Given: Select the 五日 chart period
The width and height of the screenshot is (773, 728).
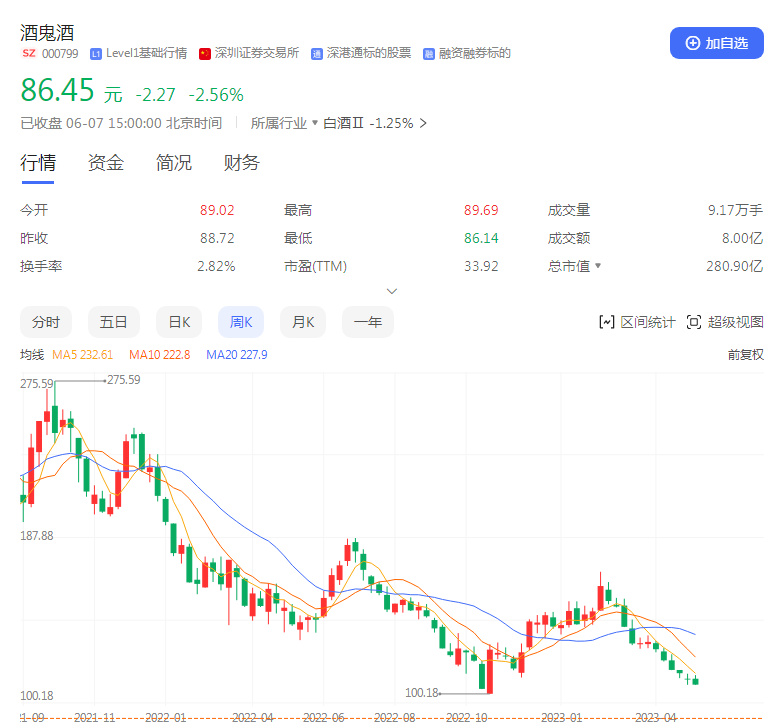Looking at the screenshot, I should [114, 322].
